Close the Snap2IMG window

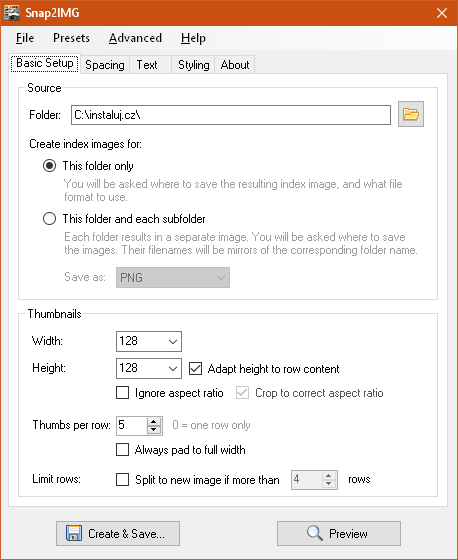click(x=442, y=13)
